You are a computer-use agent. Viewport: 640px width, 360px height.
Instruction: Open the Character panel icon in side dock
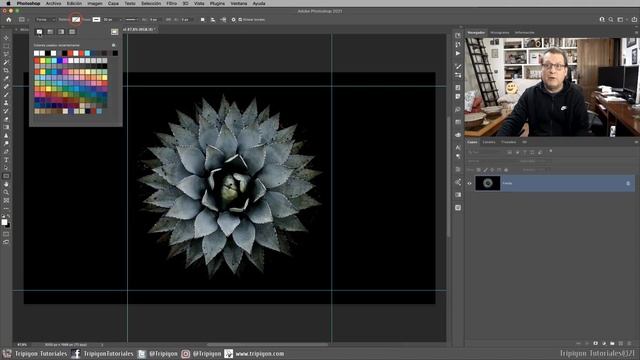tap(458, 147)
